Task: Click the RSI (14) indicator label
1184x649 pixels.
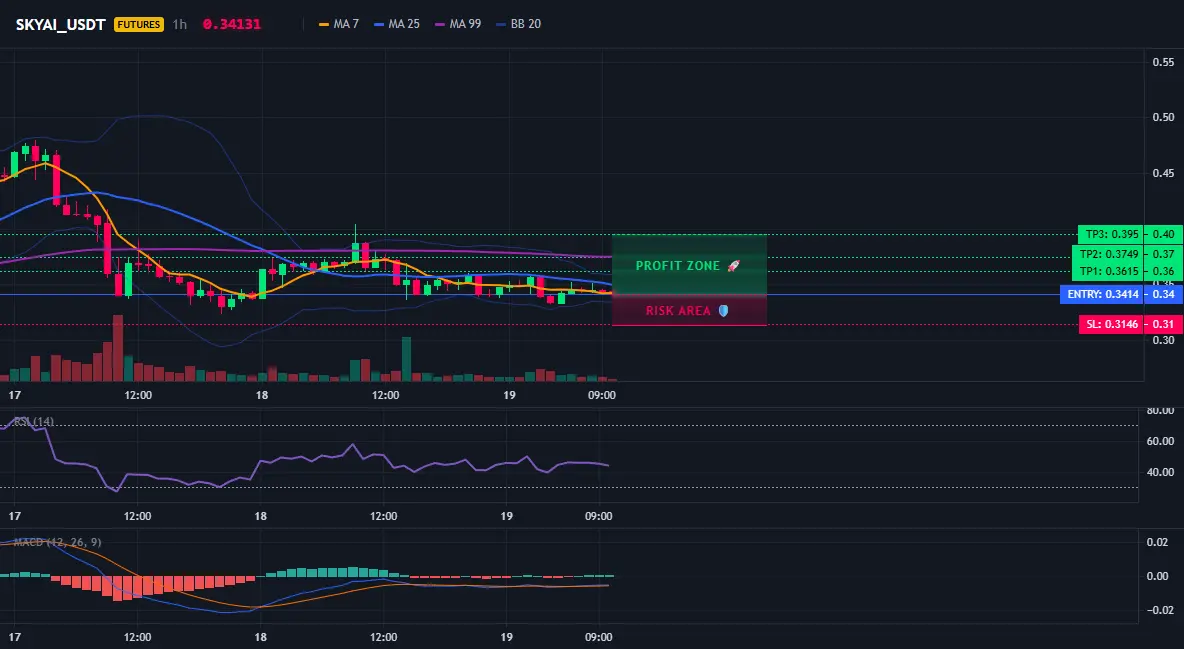Action: (34, 422)
